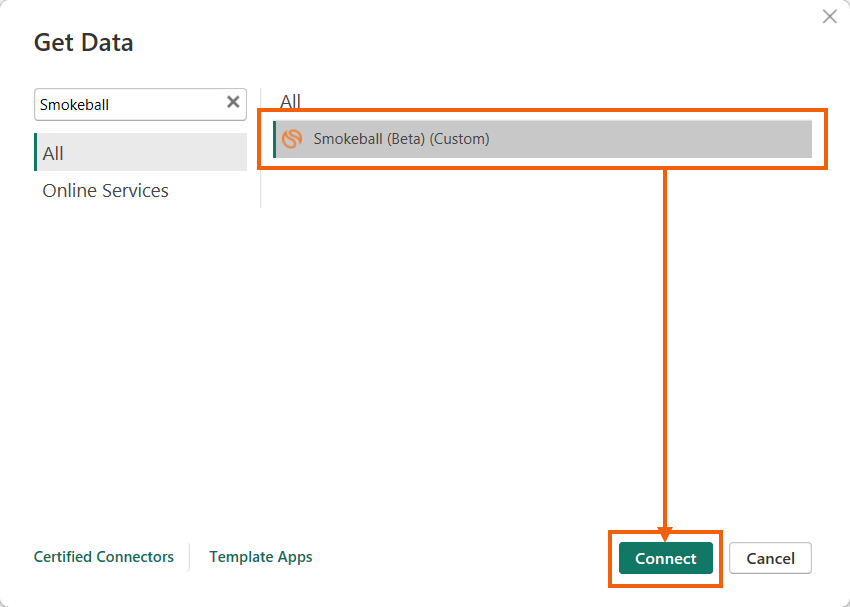Image resolution: width=850 pixels, height=607 pixels.
Task: Click the (Custom) text of the connector entry
Action: click(x=460, y=139)
